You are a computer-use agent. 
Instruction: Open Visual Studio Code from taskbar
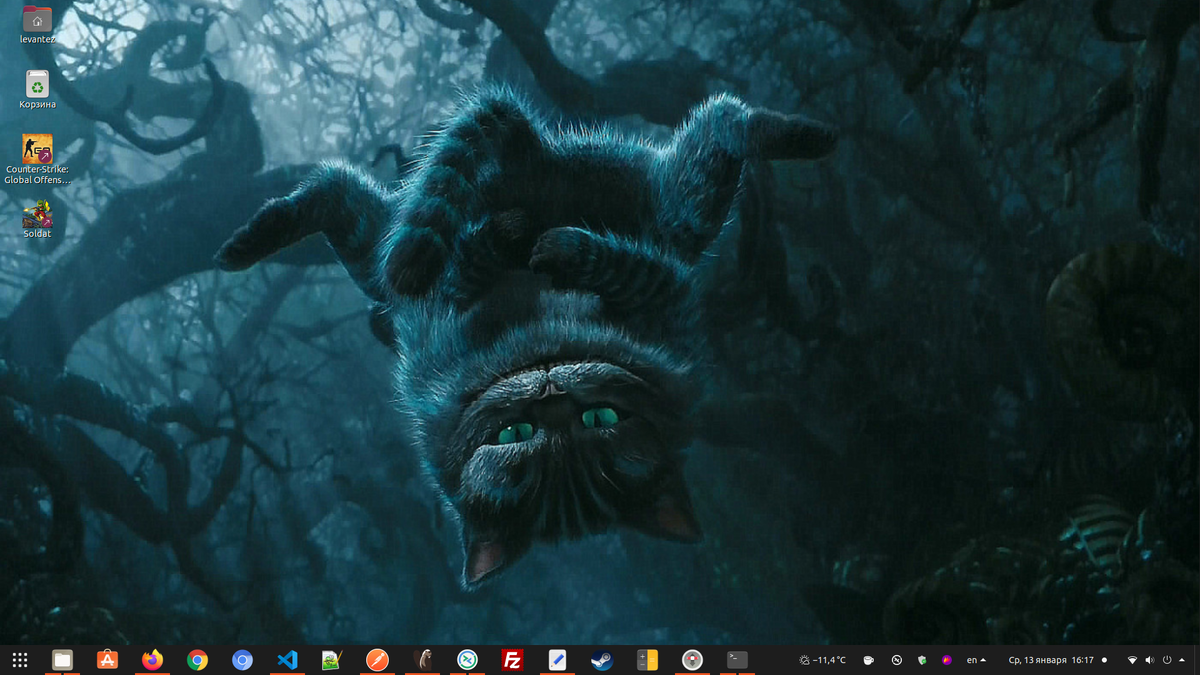pyautogui.click(x=287, y=660)
